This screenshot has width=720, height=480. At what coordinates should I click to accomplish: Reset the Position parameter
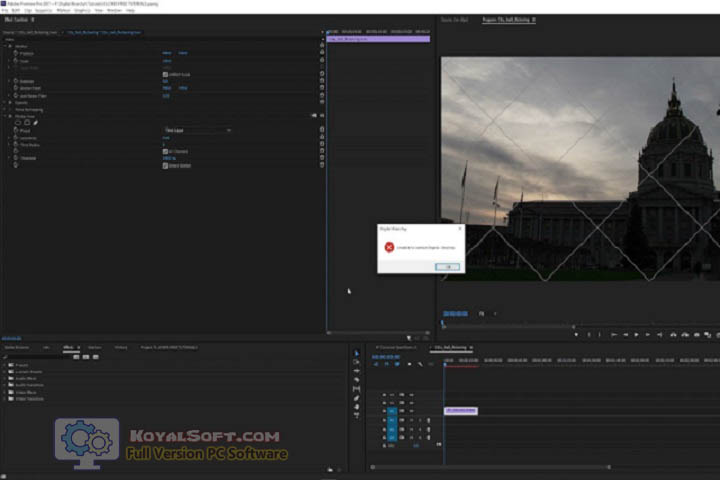pyautogui.click(x=322, y=52)
